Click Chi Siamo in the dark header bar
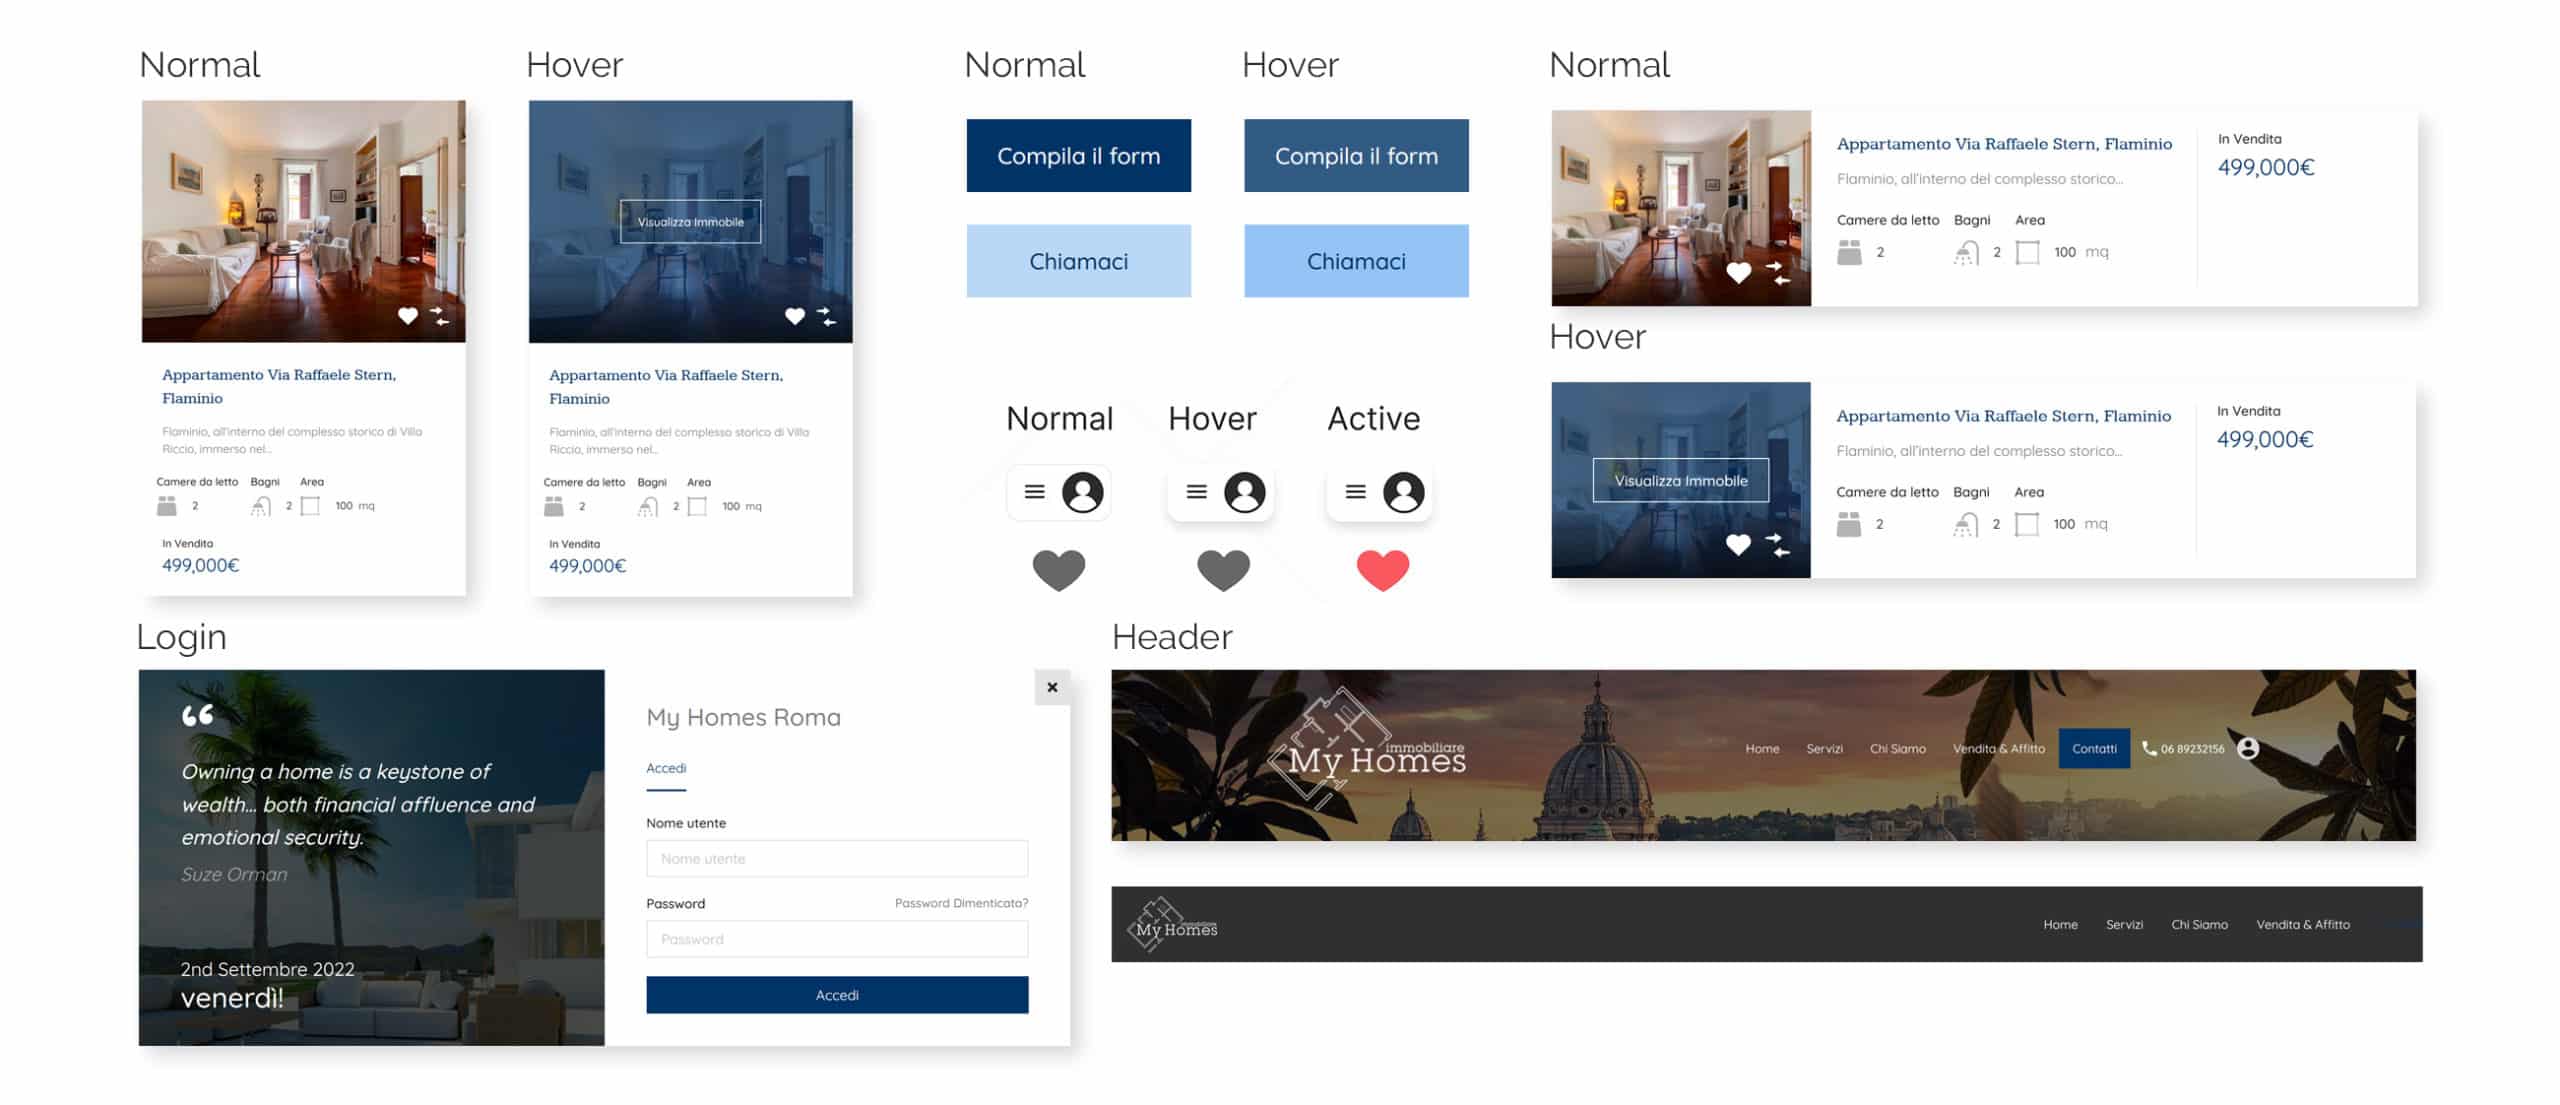The width and height of the screenshot is (2560, 1105). pos(2199,925)
